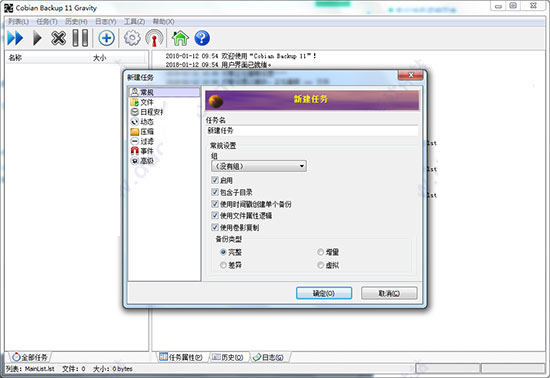Open the 工具(Z) menu
Viewport: 550px width, 378px height.
click(134, 22)
